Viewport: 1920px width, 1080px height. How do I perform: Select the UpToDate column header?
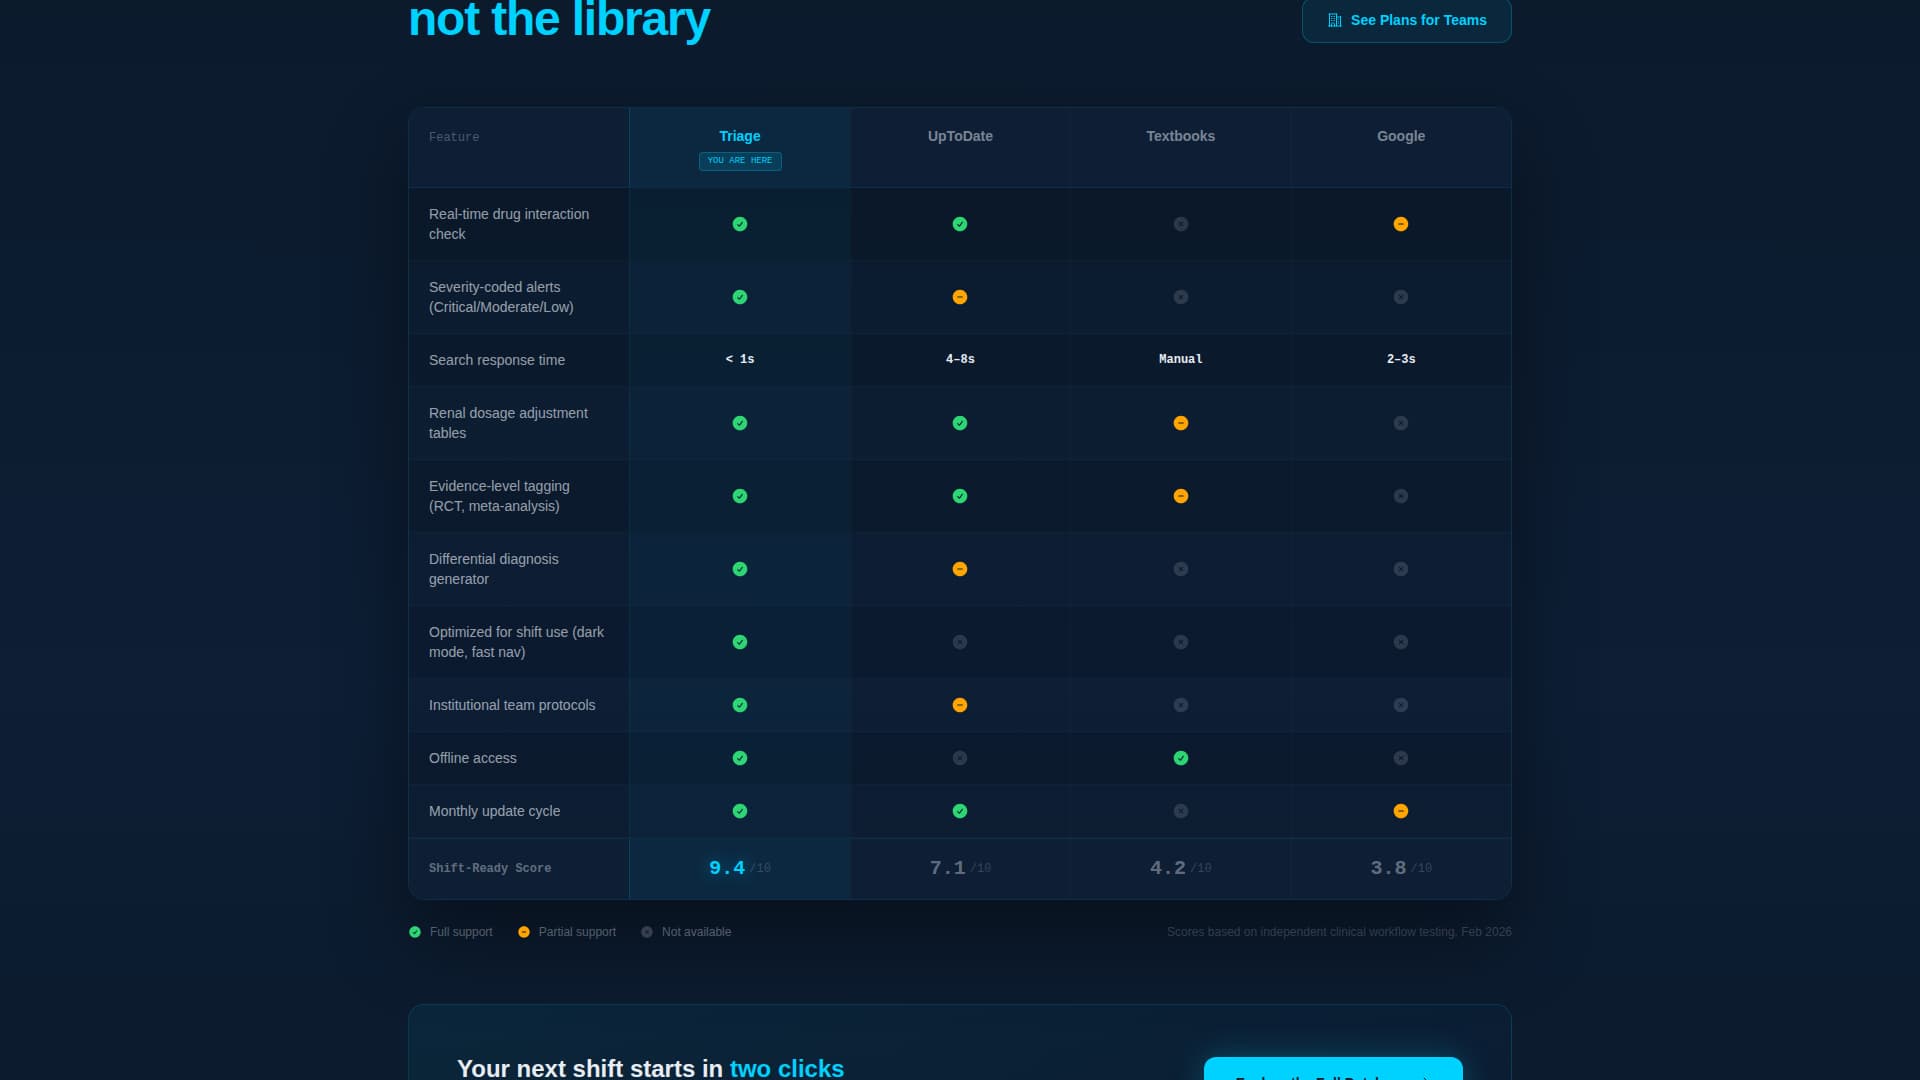960,136
